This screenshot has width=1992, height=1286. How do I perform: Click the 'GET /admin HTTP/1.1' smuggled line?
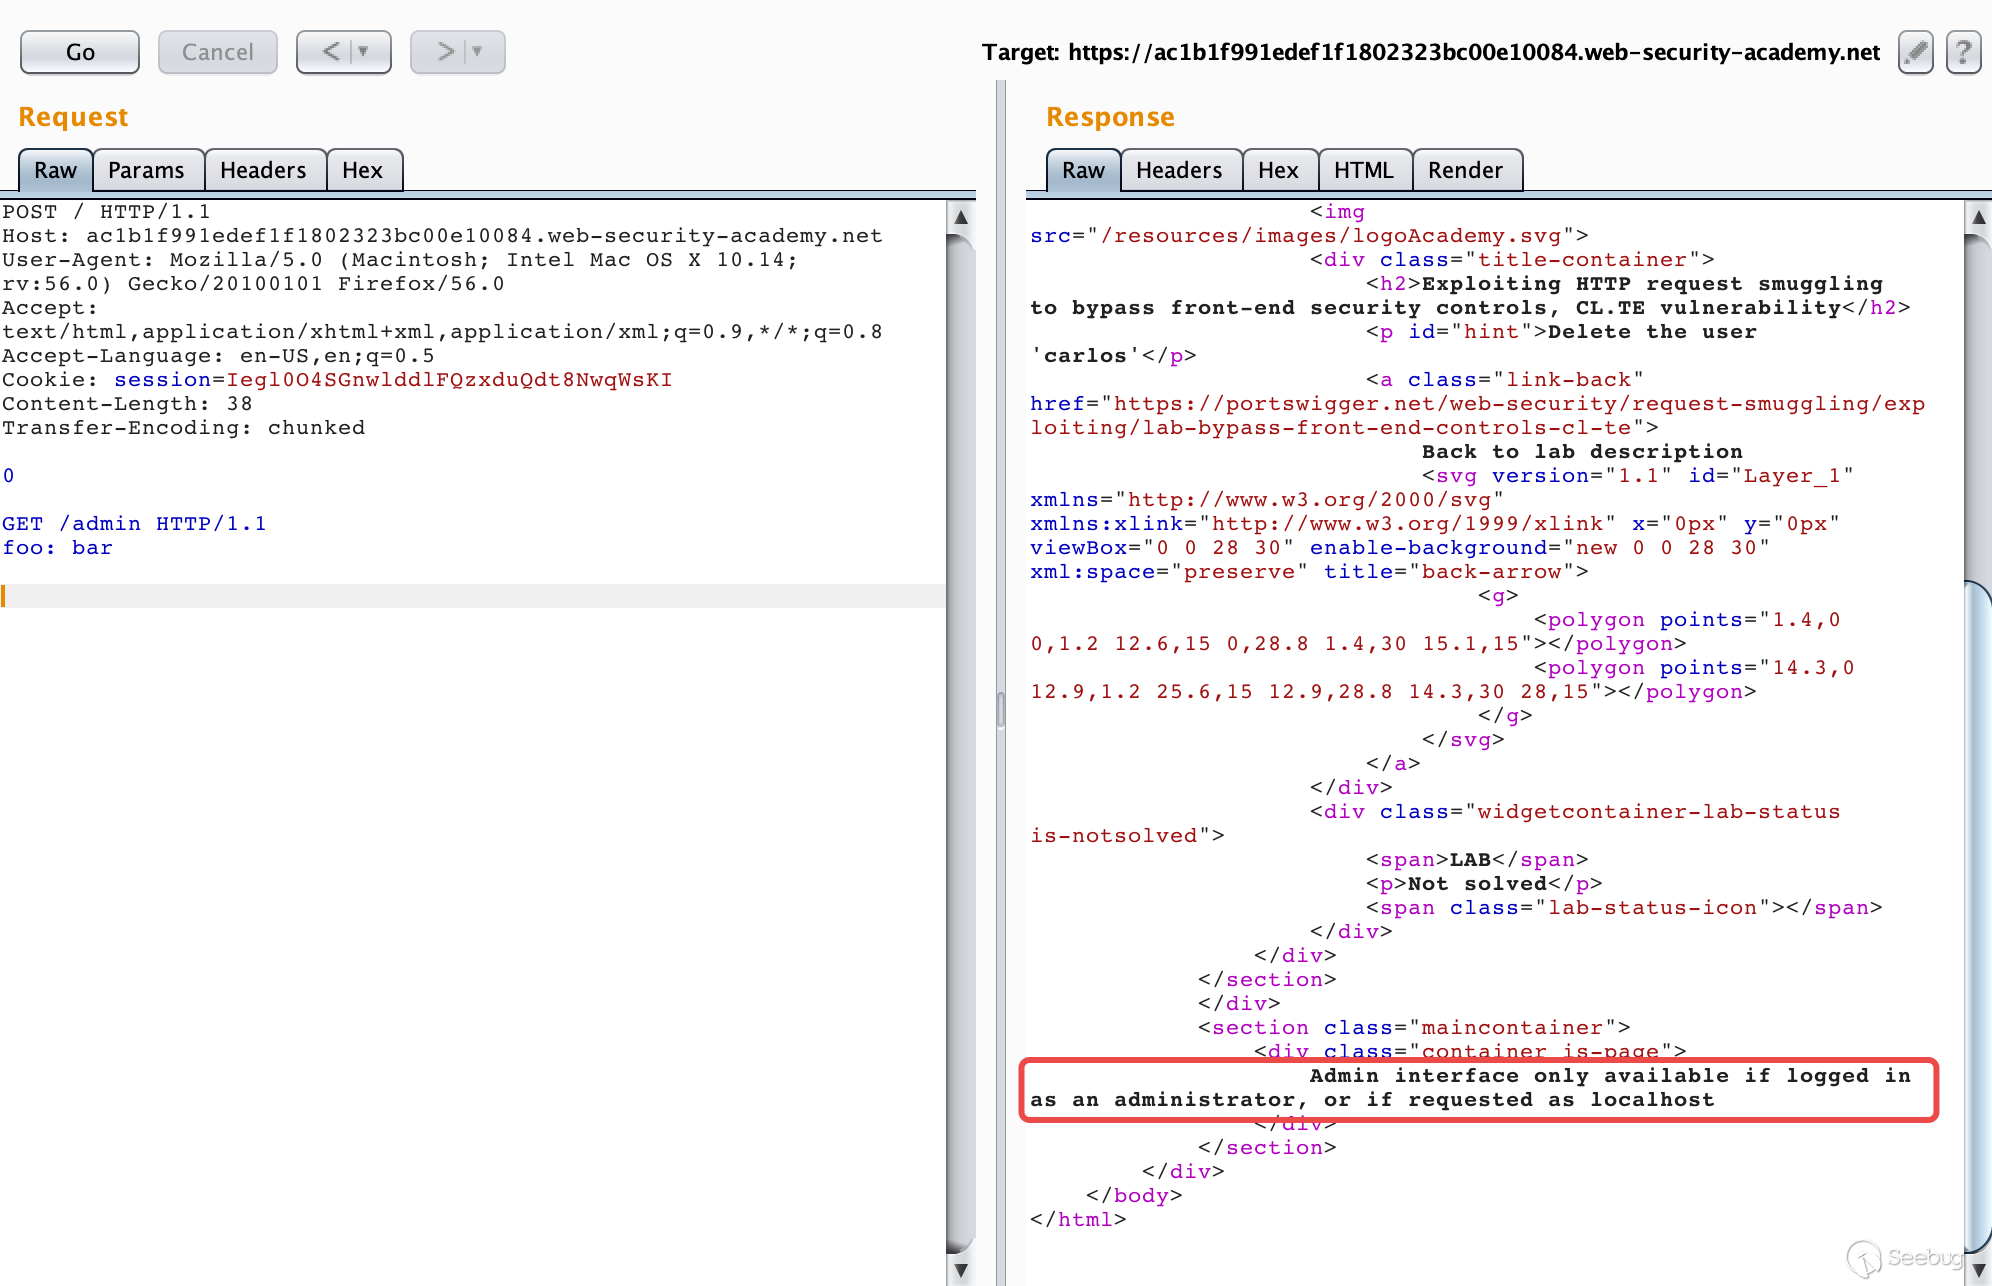134,524
